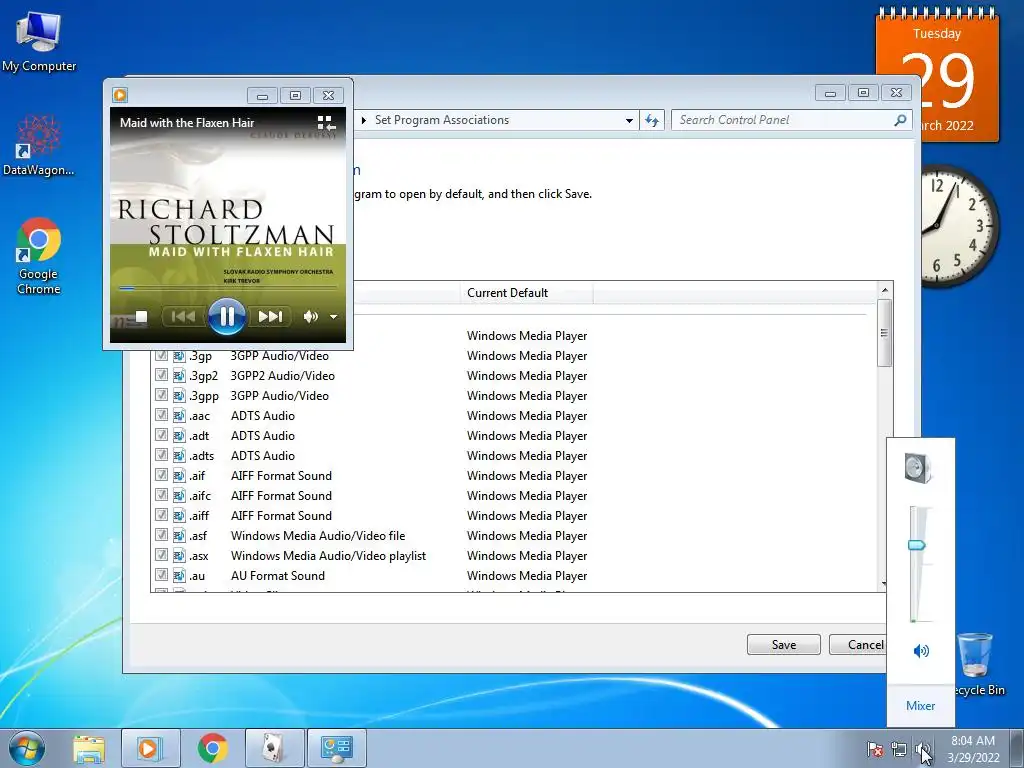Open the Solitaire taskbar button
Viewport: 1024px width, 768px height.
pyautogui.click(x=274, y=748)
